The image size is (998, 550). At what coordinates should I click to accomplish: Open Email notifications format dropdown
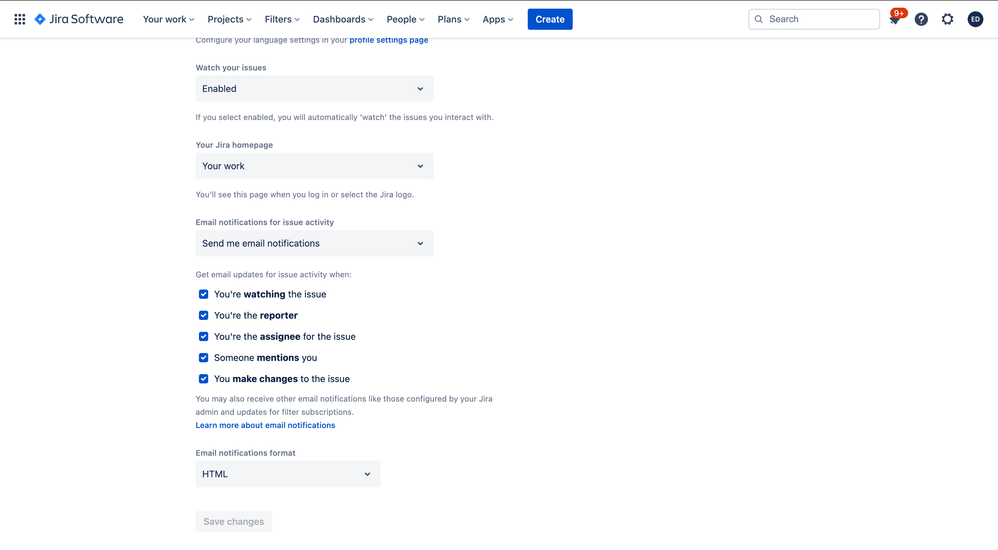click(x=288, y=474)
